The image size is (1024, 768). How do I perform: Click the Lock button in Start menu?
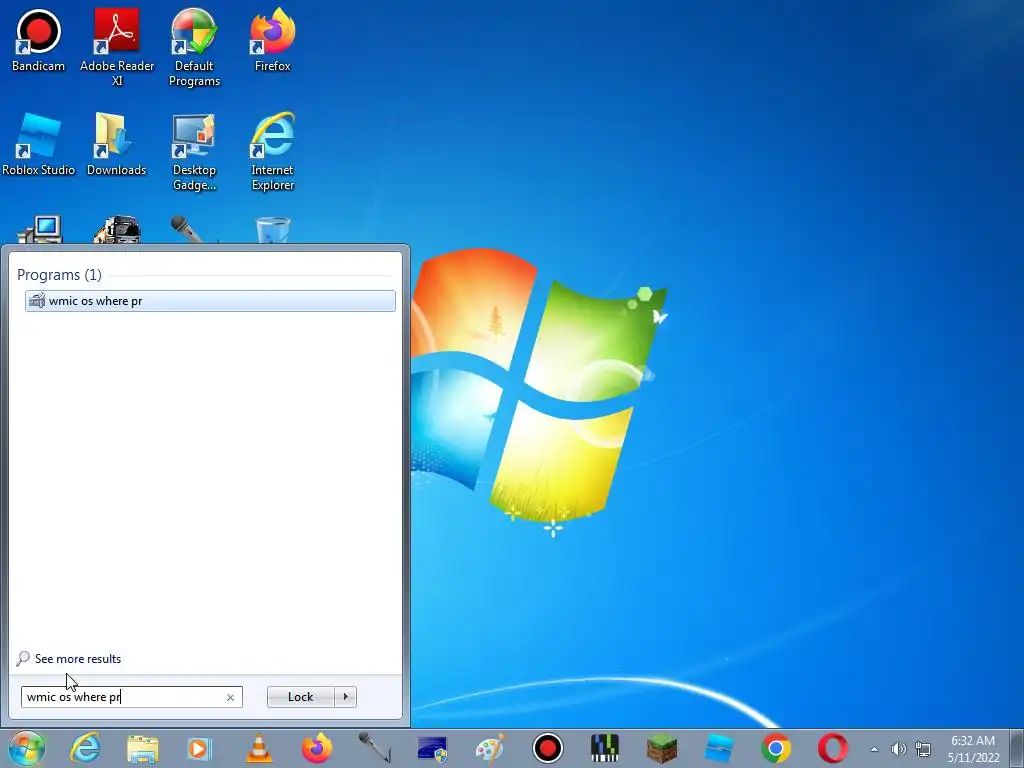click(x=300, y=697)
